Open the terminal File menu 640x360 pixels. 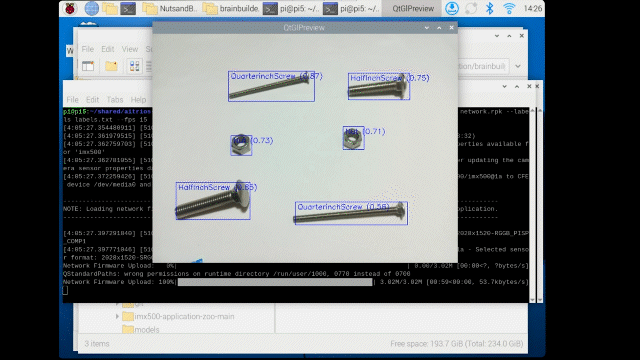pos(72,100)
